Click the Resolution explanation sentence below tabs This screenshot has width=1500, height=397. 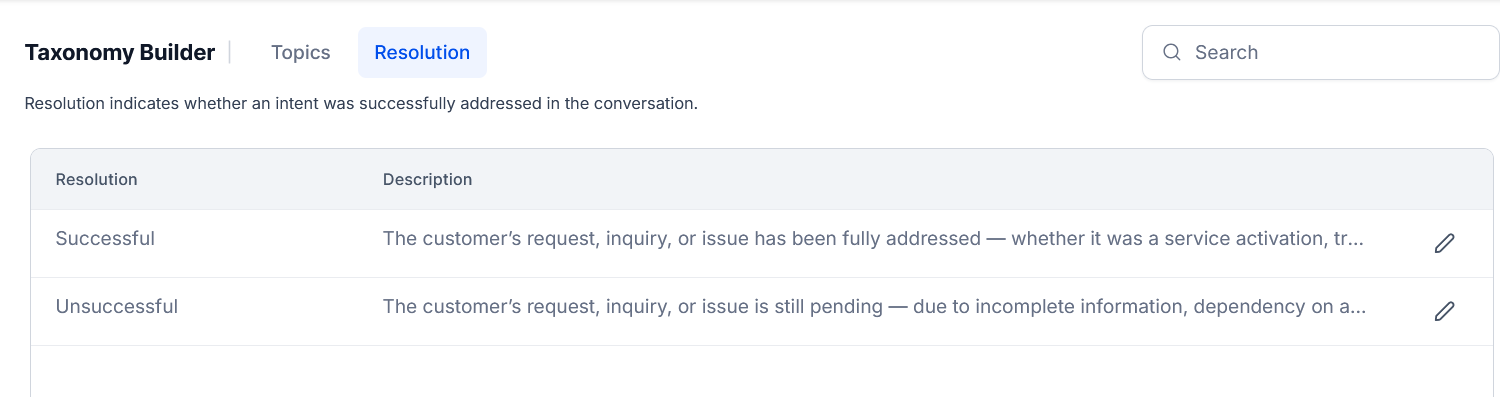[x=361, y=104]
